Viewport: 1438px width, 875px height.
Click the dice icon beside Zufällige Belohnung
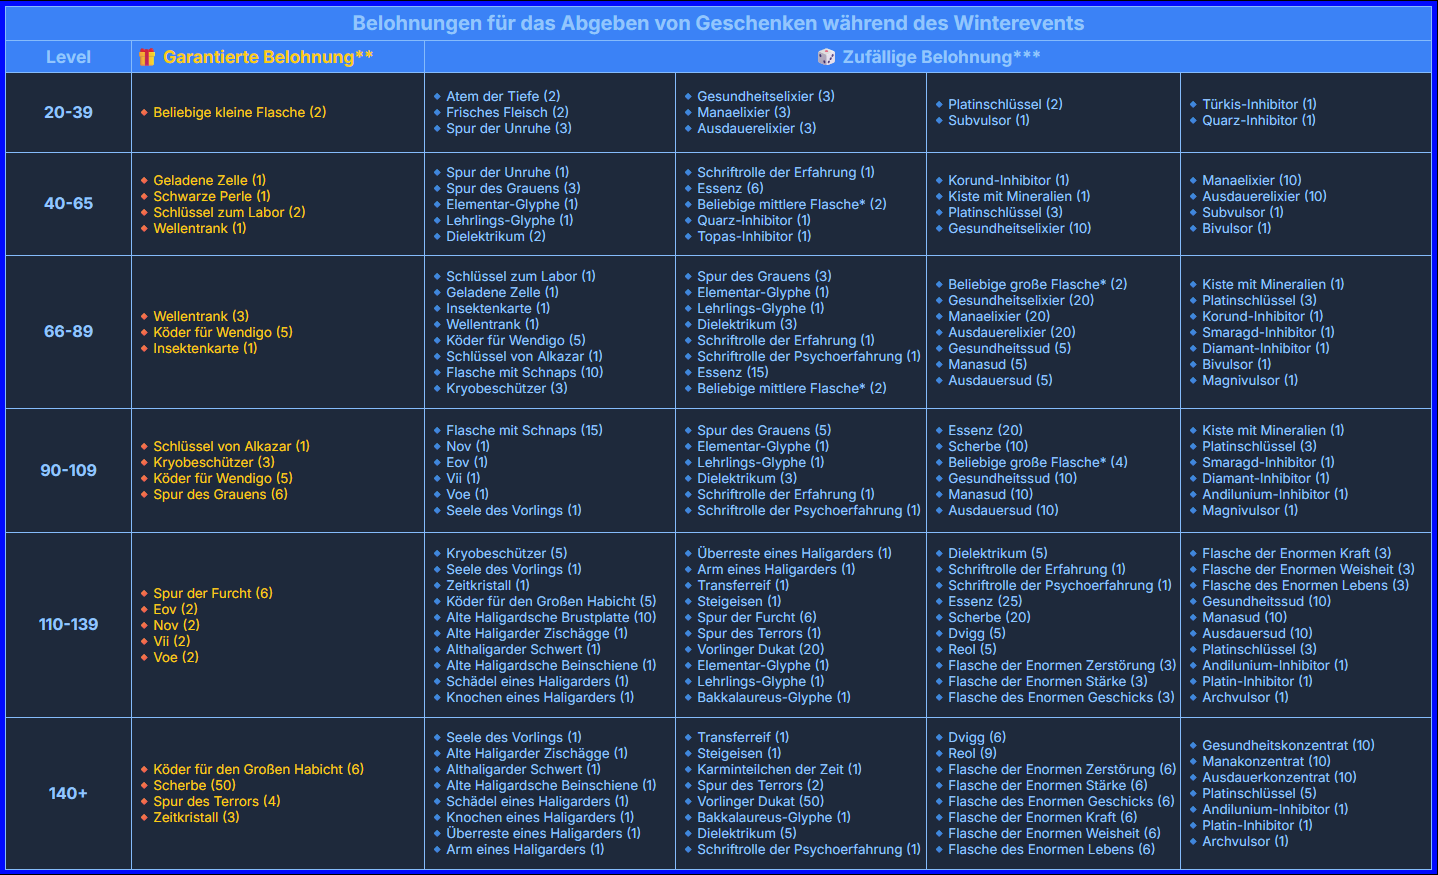[x=826, y=57]
